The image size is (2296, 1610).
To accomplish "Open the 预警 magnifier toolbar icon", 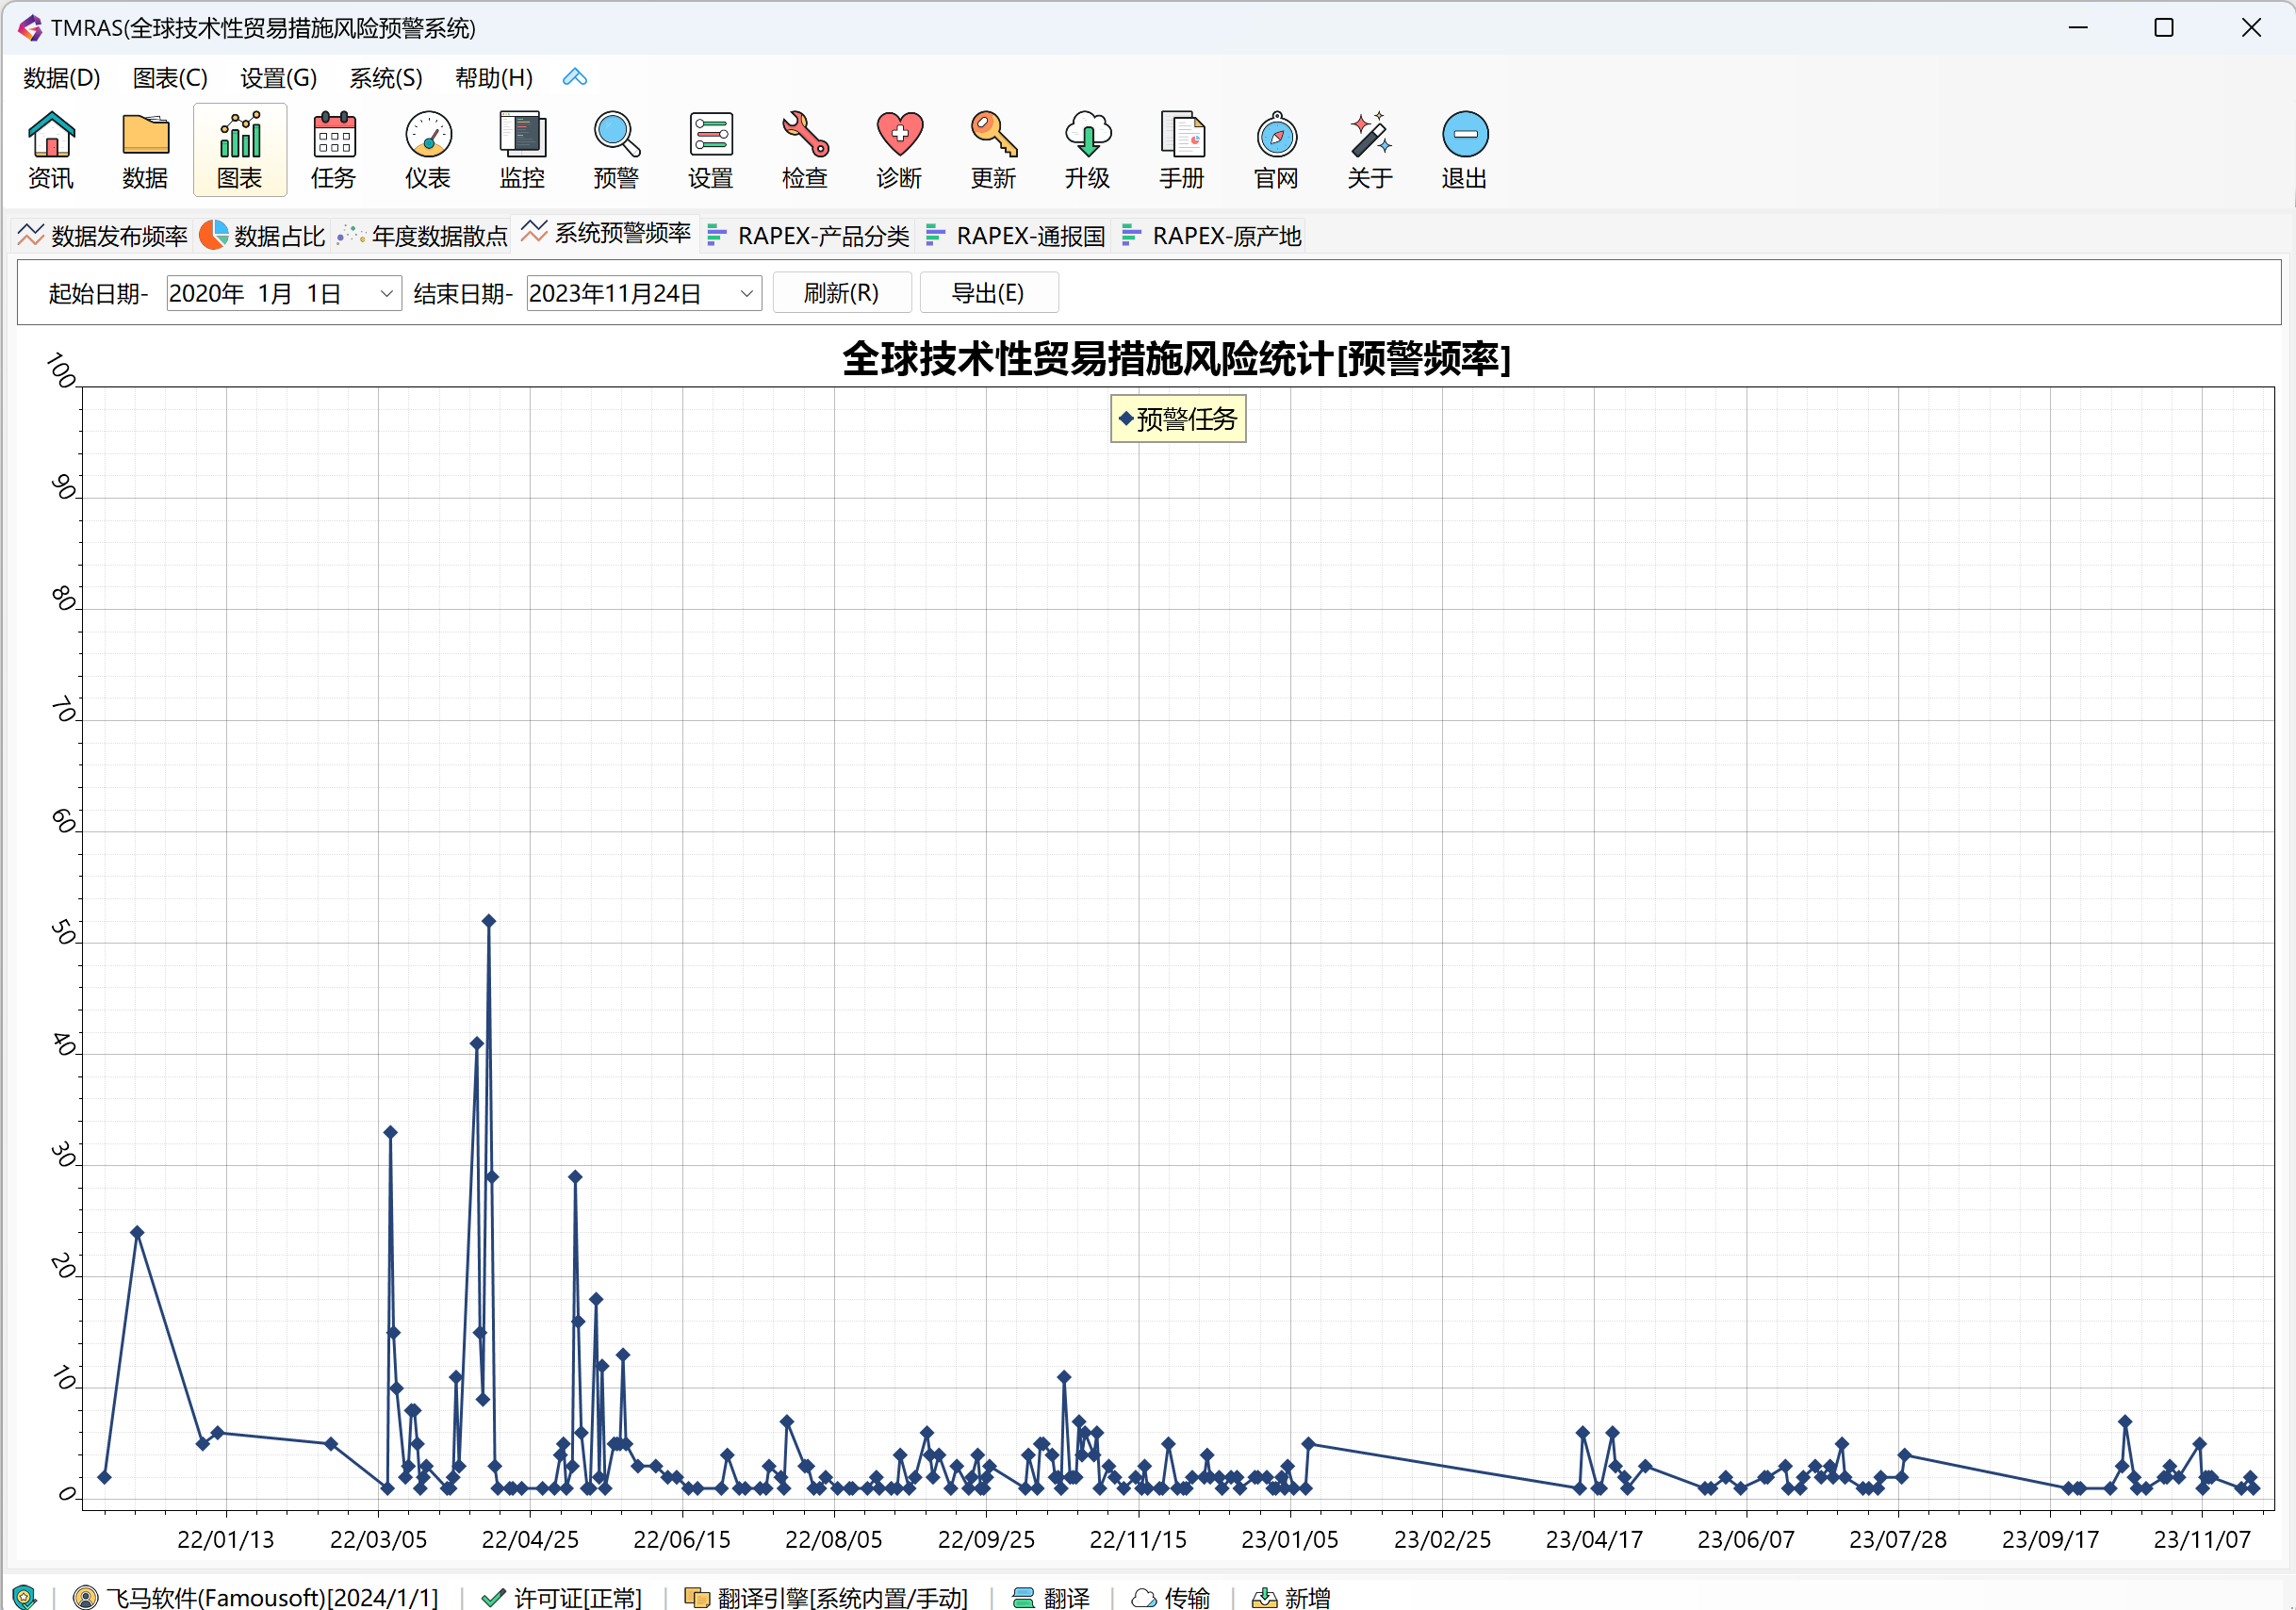I will [x=616, y=150].
